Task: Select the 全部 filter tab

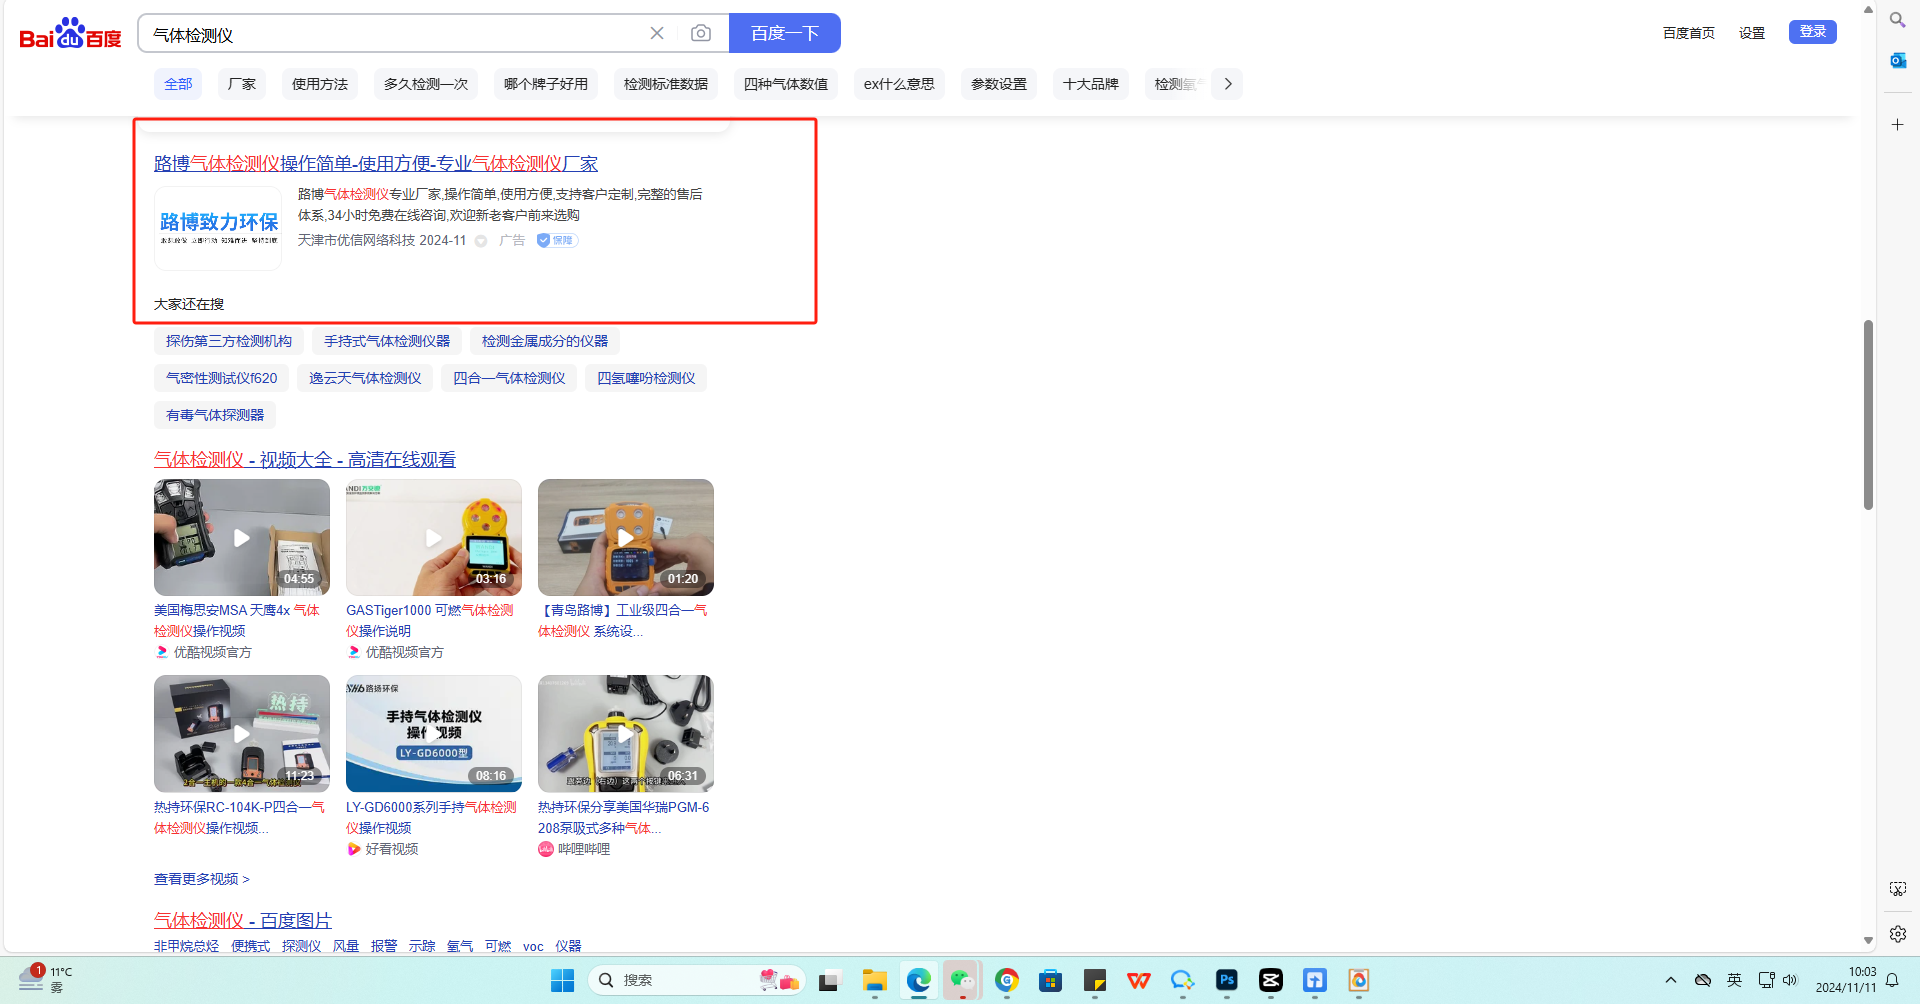Action: [178, 84]
